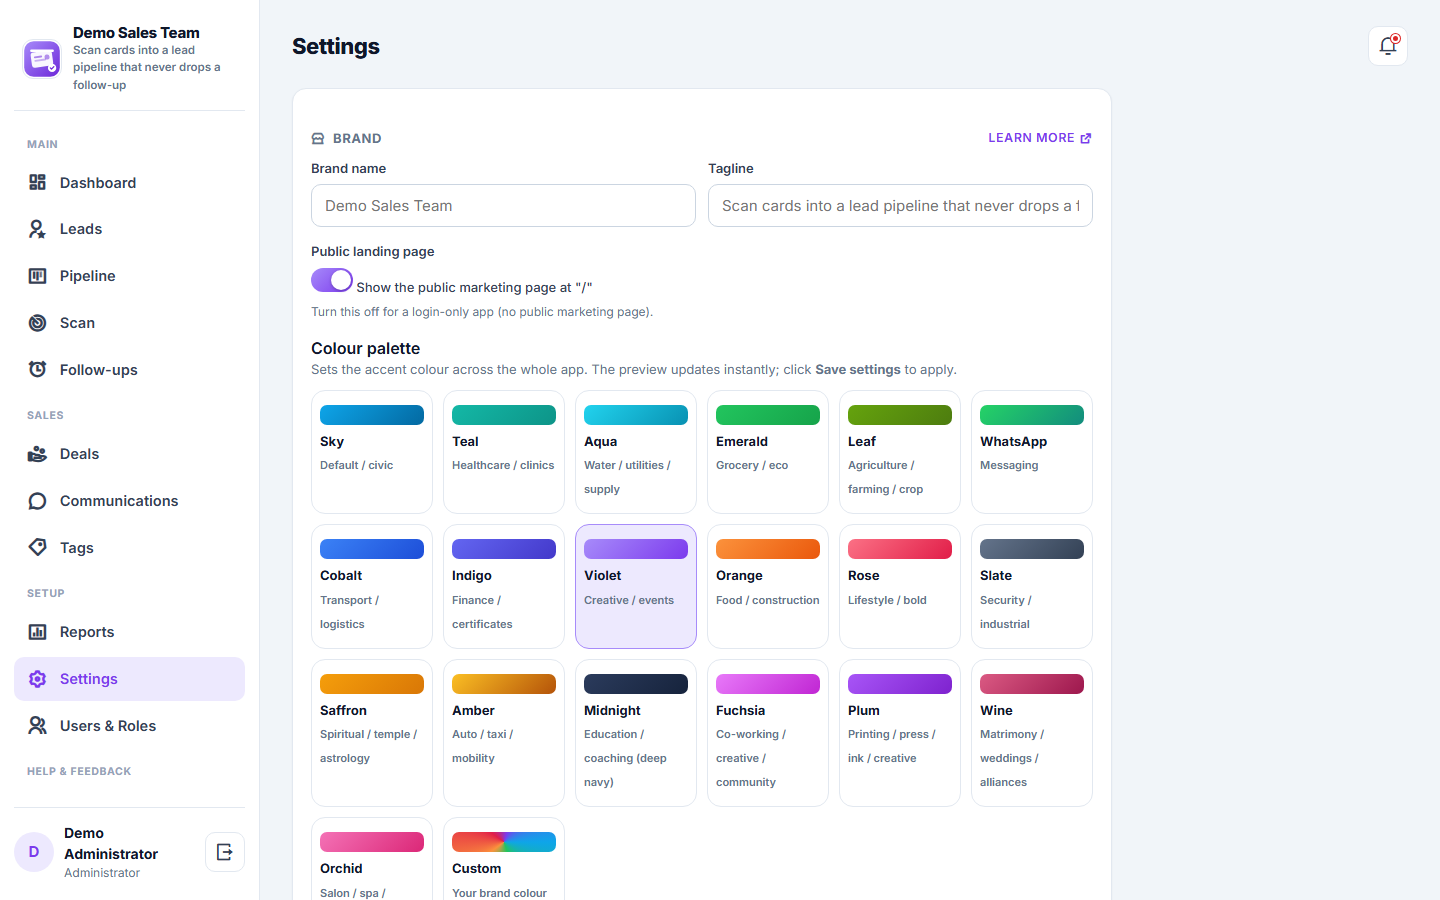Choose the Custom brand colour card

[x=504, y=859]
